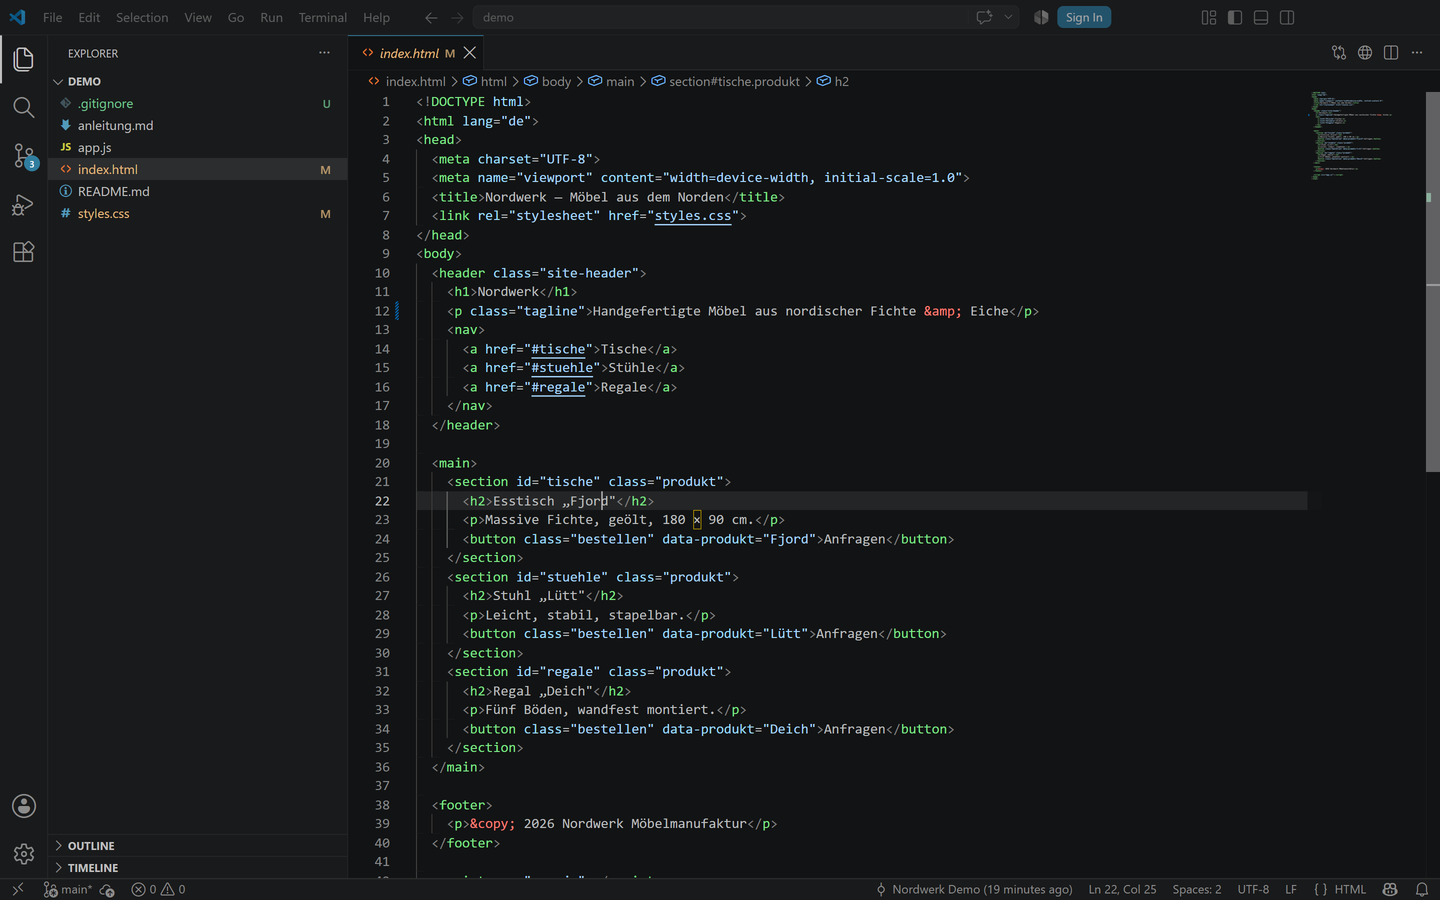Switch branch via main* in status bar
1440x900 pixels.
coord(68,889)
